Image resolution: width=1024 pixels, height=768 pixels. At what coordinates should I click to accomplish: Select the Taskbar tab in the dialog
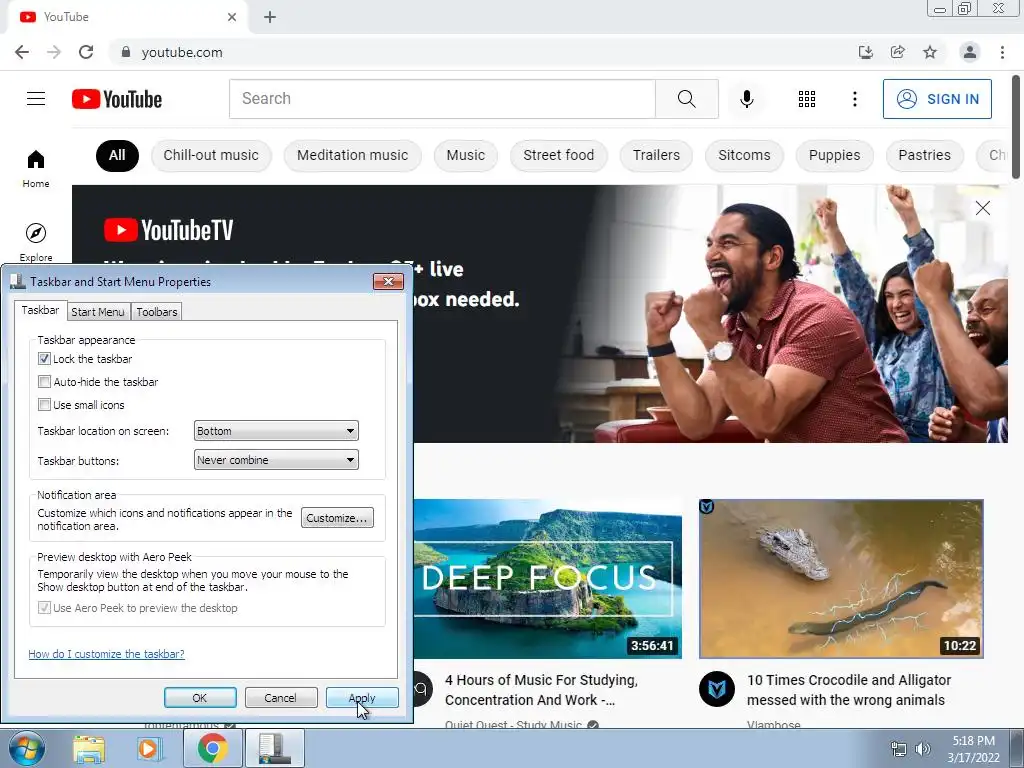pyautogui.click(x=40, y=310)
